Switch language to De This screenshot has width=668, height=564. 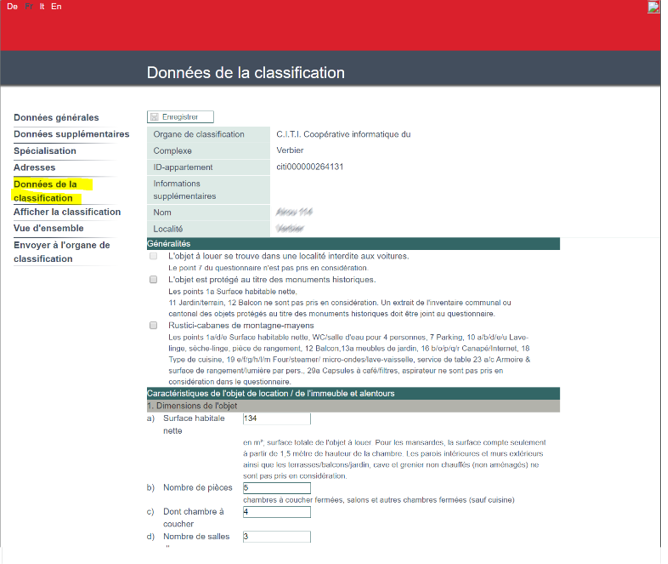pos(12,6)
